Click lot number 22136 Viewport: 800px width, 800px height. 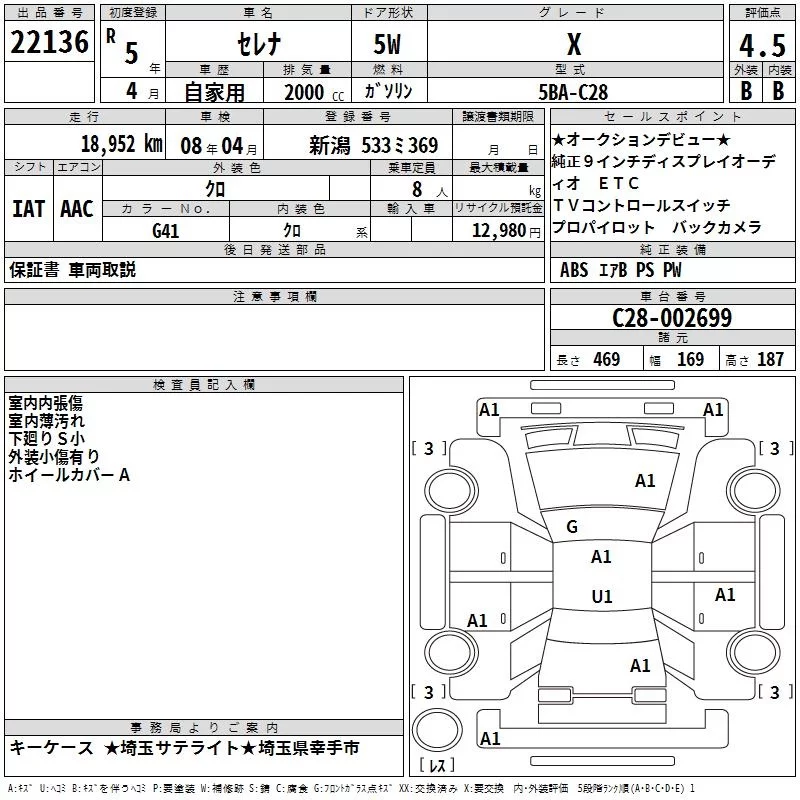pos(49,42)
